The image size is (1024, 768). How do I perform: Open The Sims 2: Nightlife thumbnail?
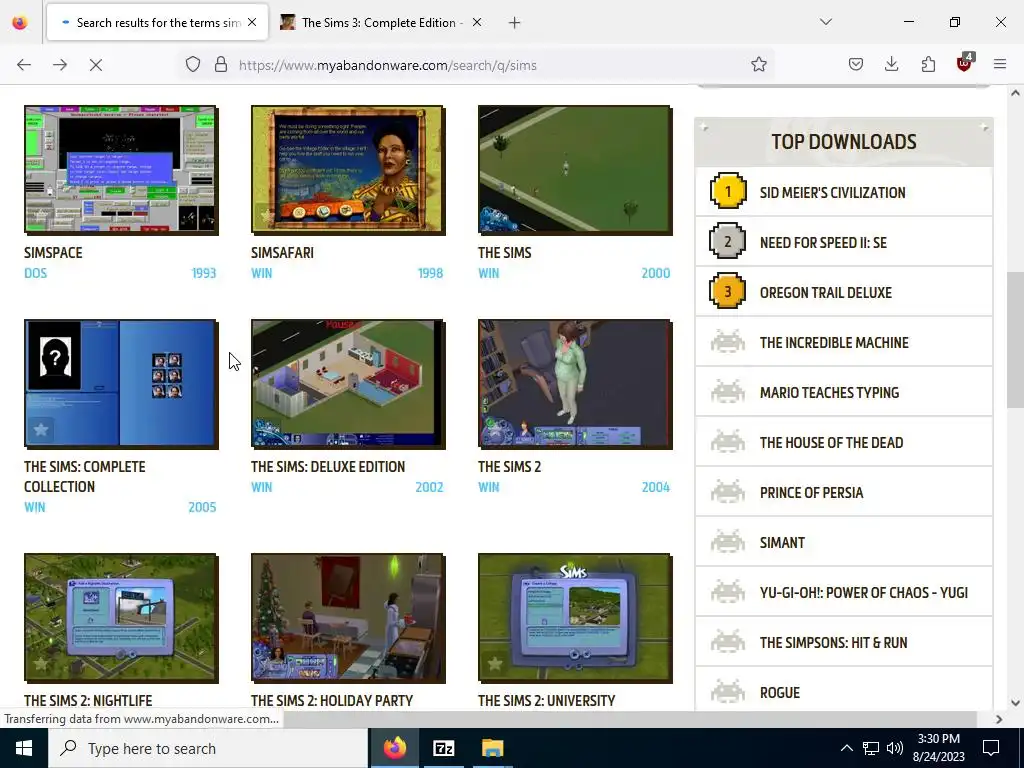click(121, 618)
